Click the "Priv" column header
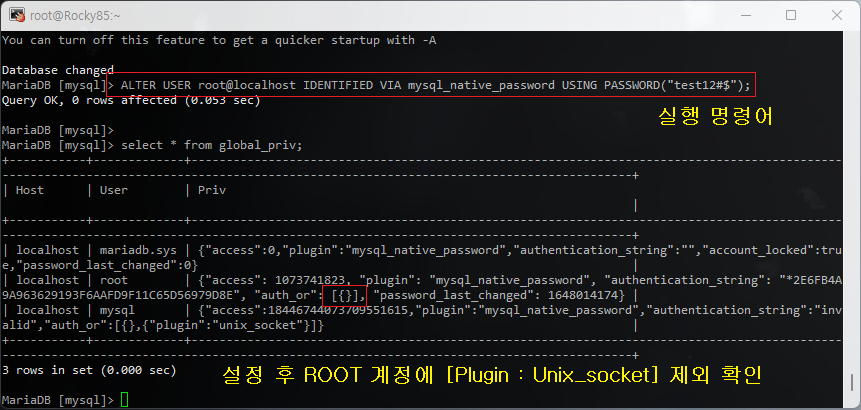Viewport: 861px width, 410px height. [212, 190]
